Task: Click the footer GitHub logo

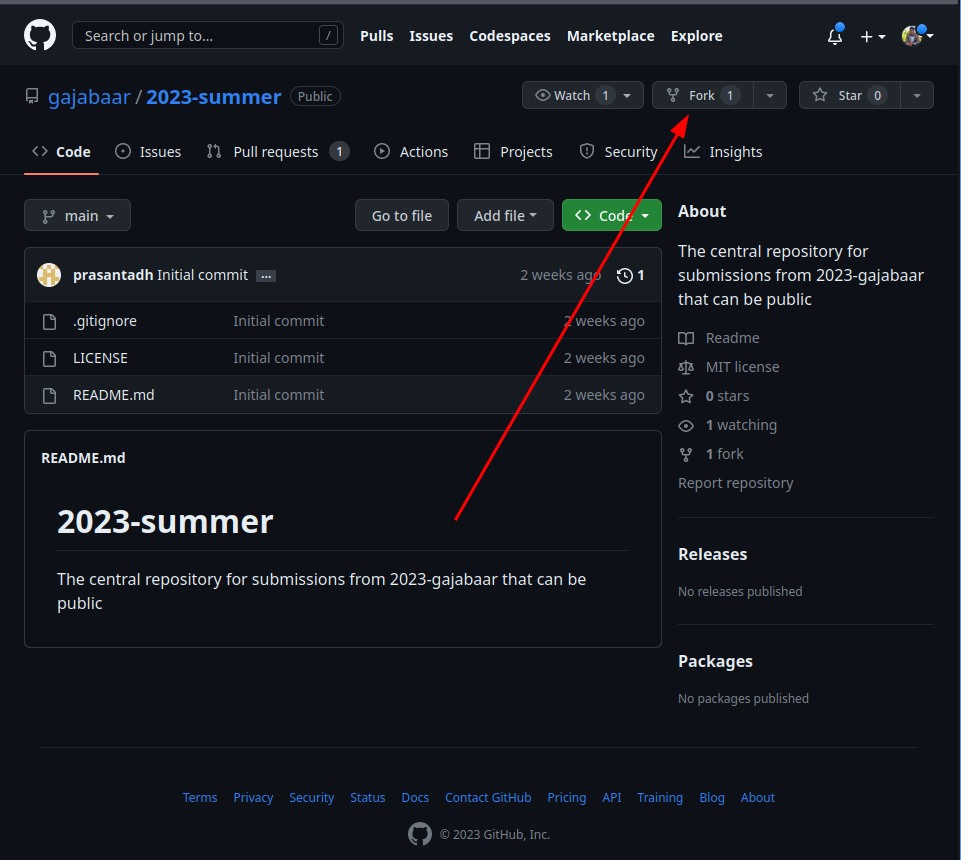Action: pos(420,834)
